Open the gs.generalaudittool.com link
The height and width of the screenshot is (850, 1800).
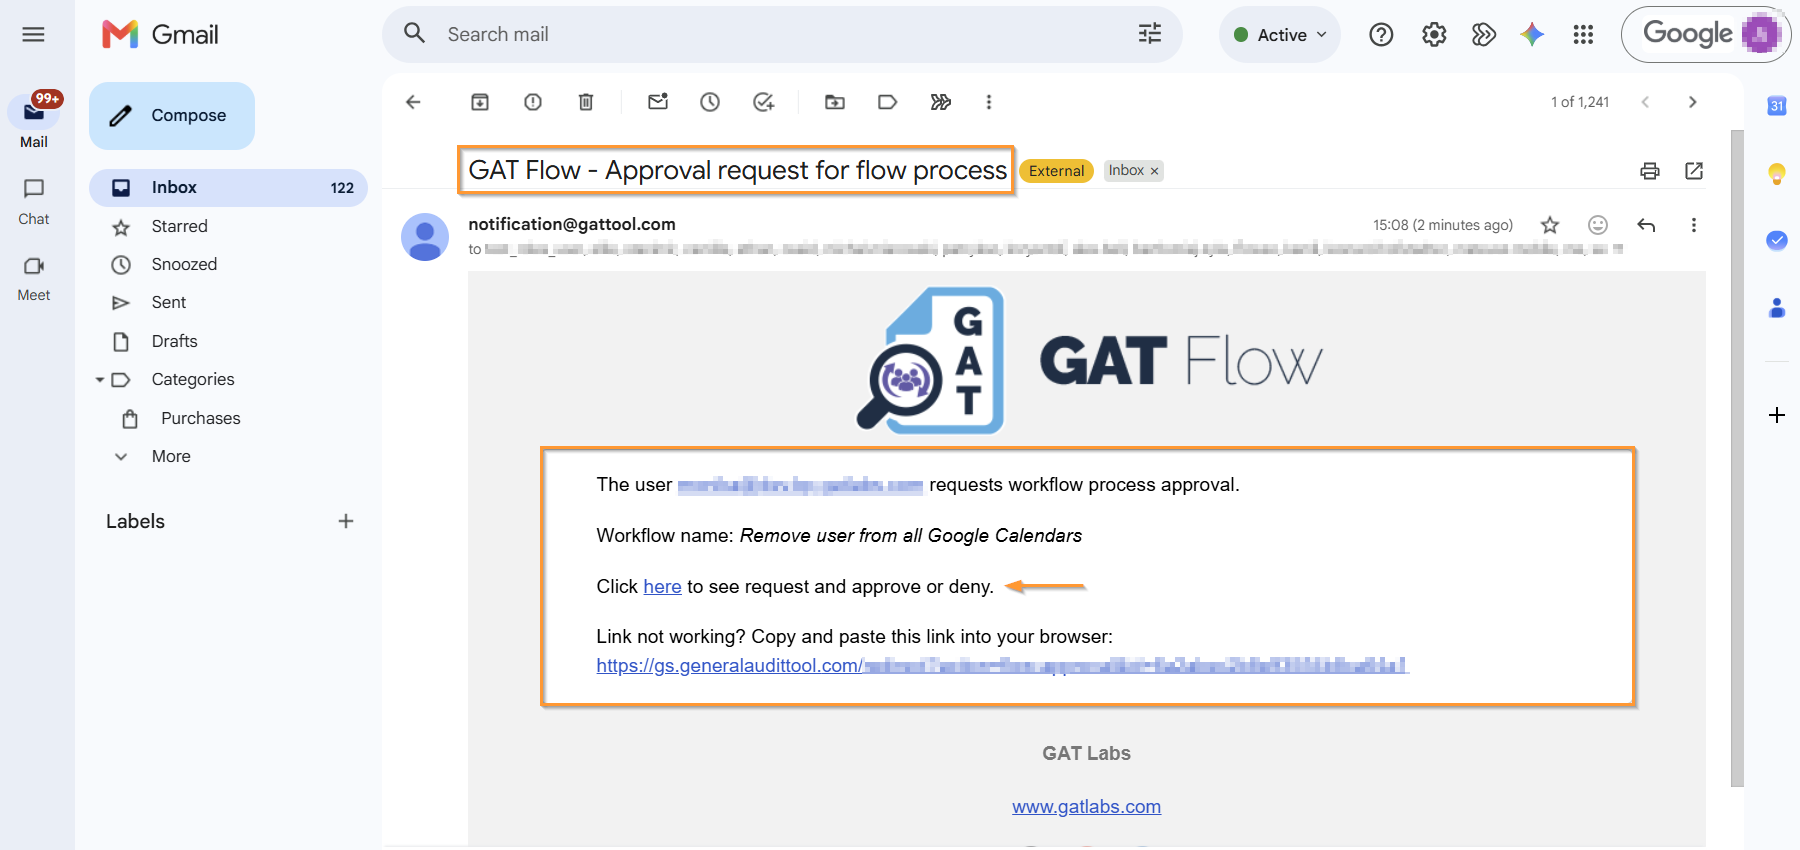click(1002, 666)
